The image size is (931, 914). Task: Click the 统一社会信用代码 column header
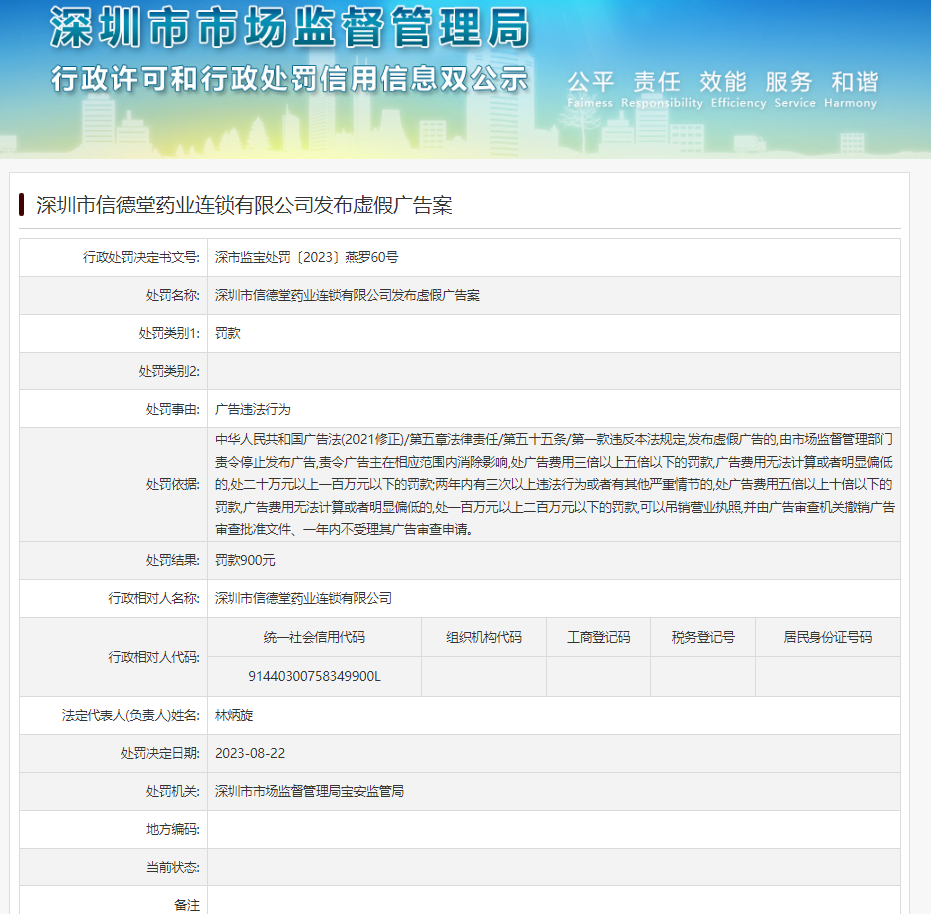point(314,637)
